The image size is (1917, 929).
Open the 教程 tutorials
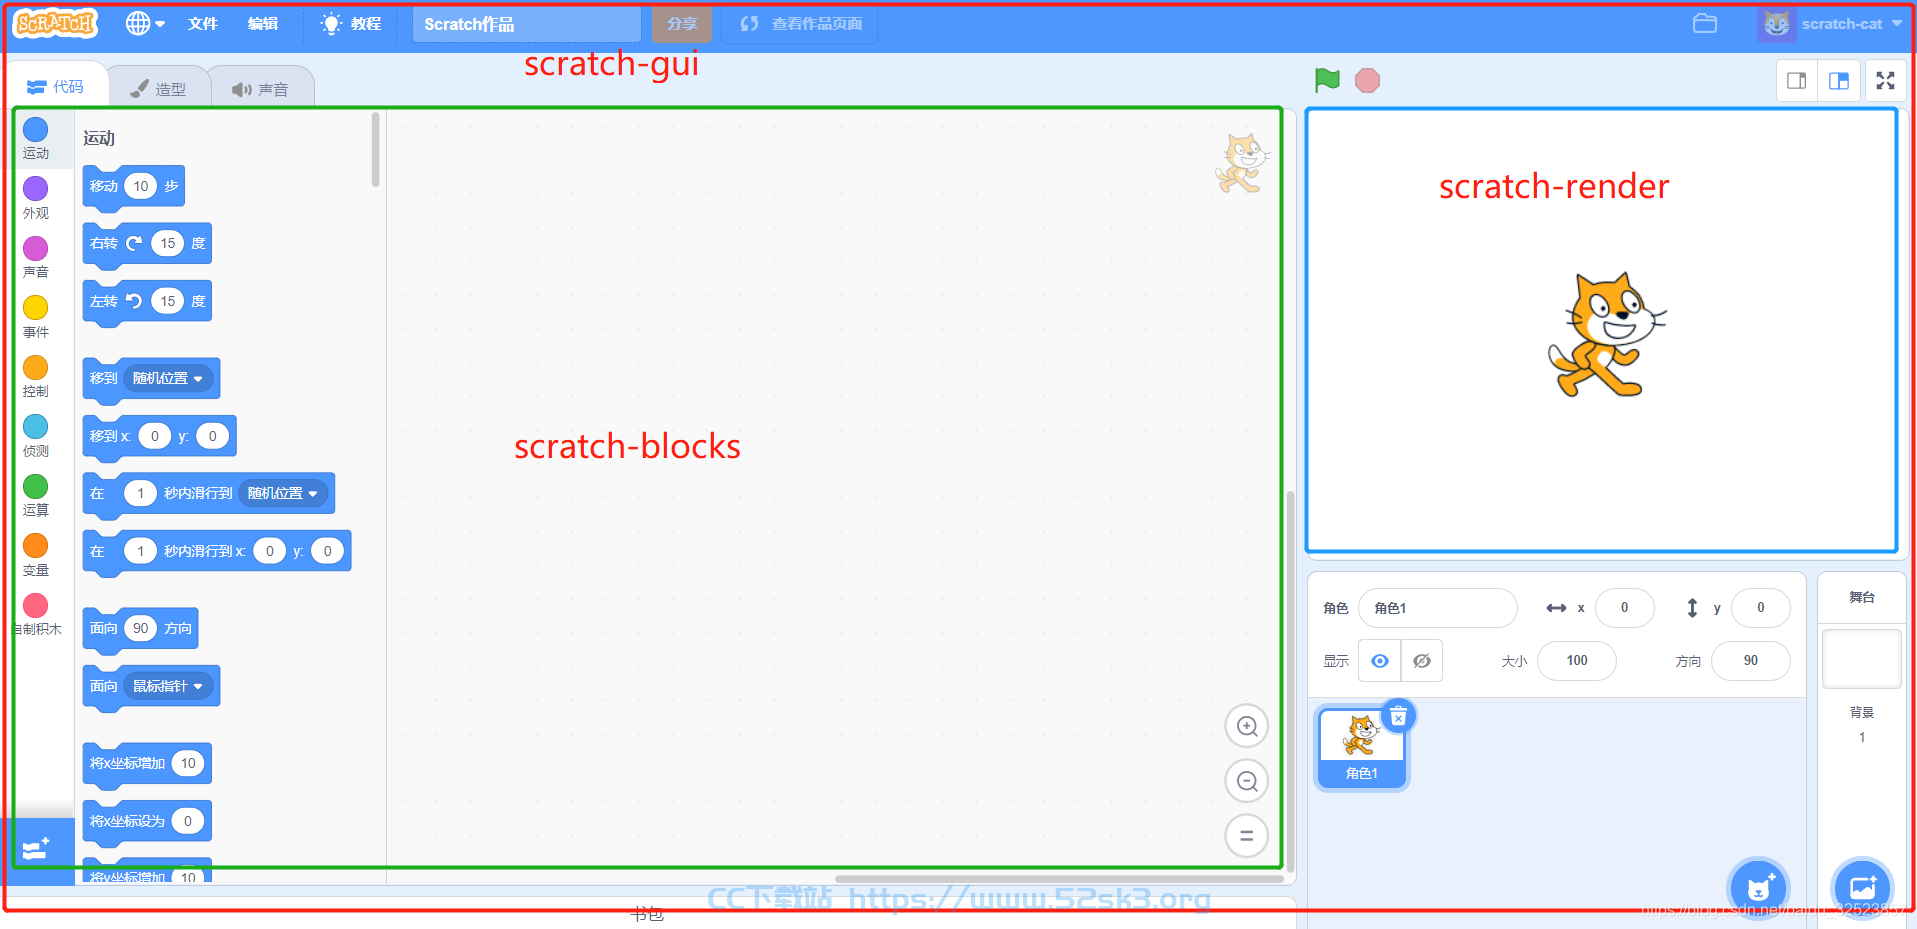coord(351,23)
